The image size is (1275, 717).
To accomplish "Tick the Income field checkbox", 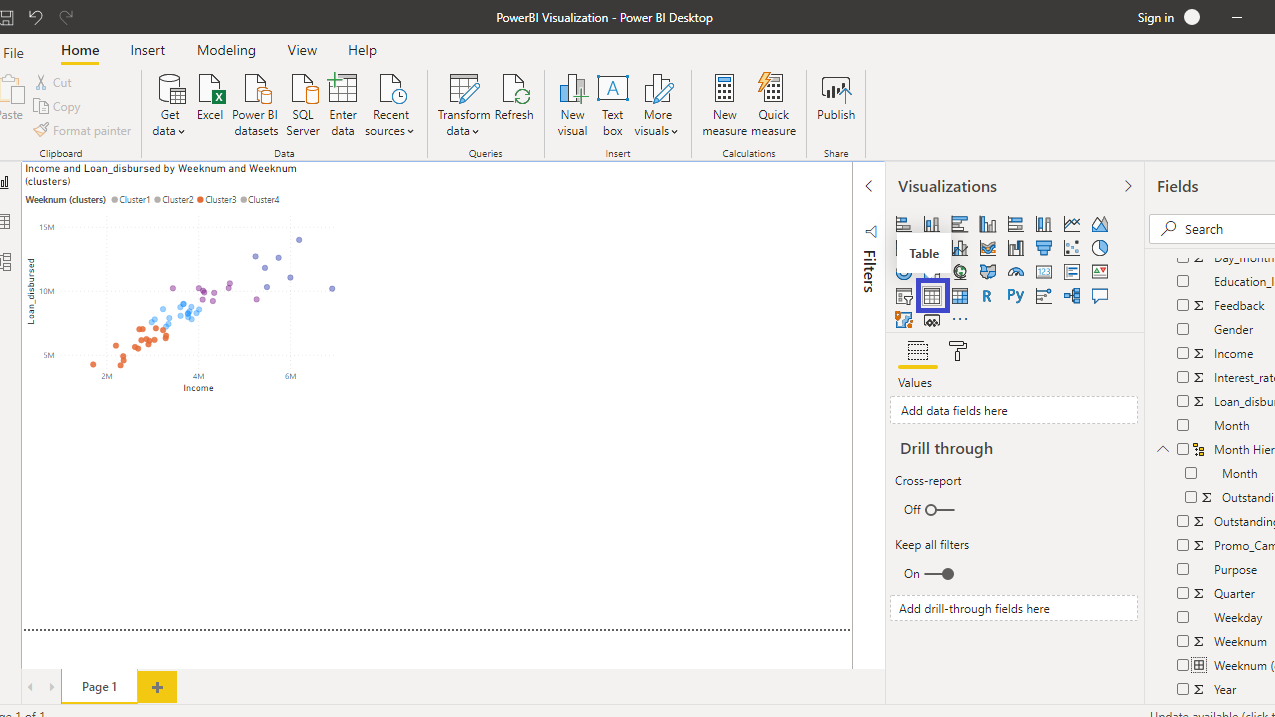I will pyautogui.click(x=1183, y=354).
